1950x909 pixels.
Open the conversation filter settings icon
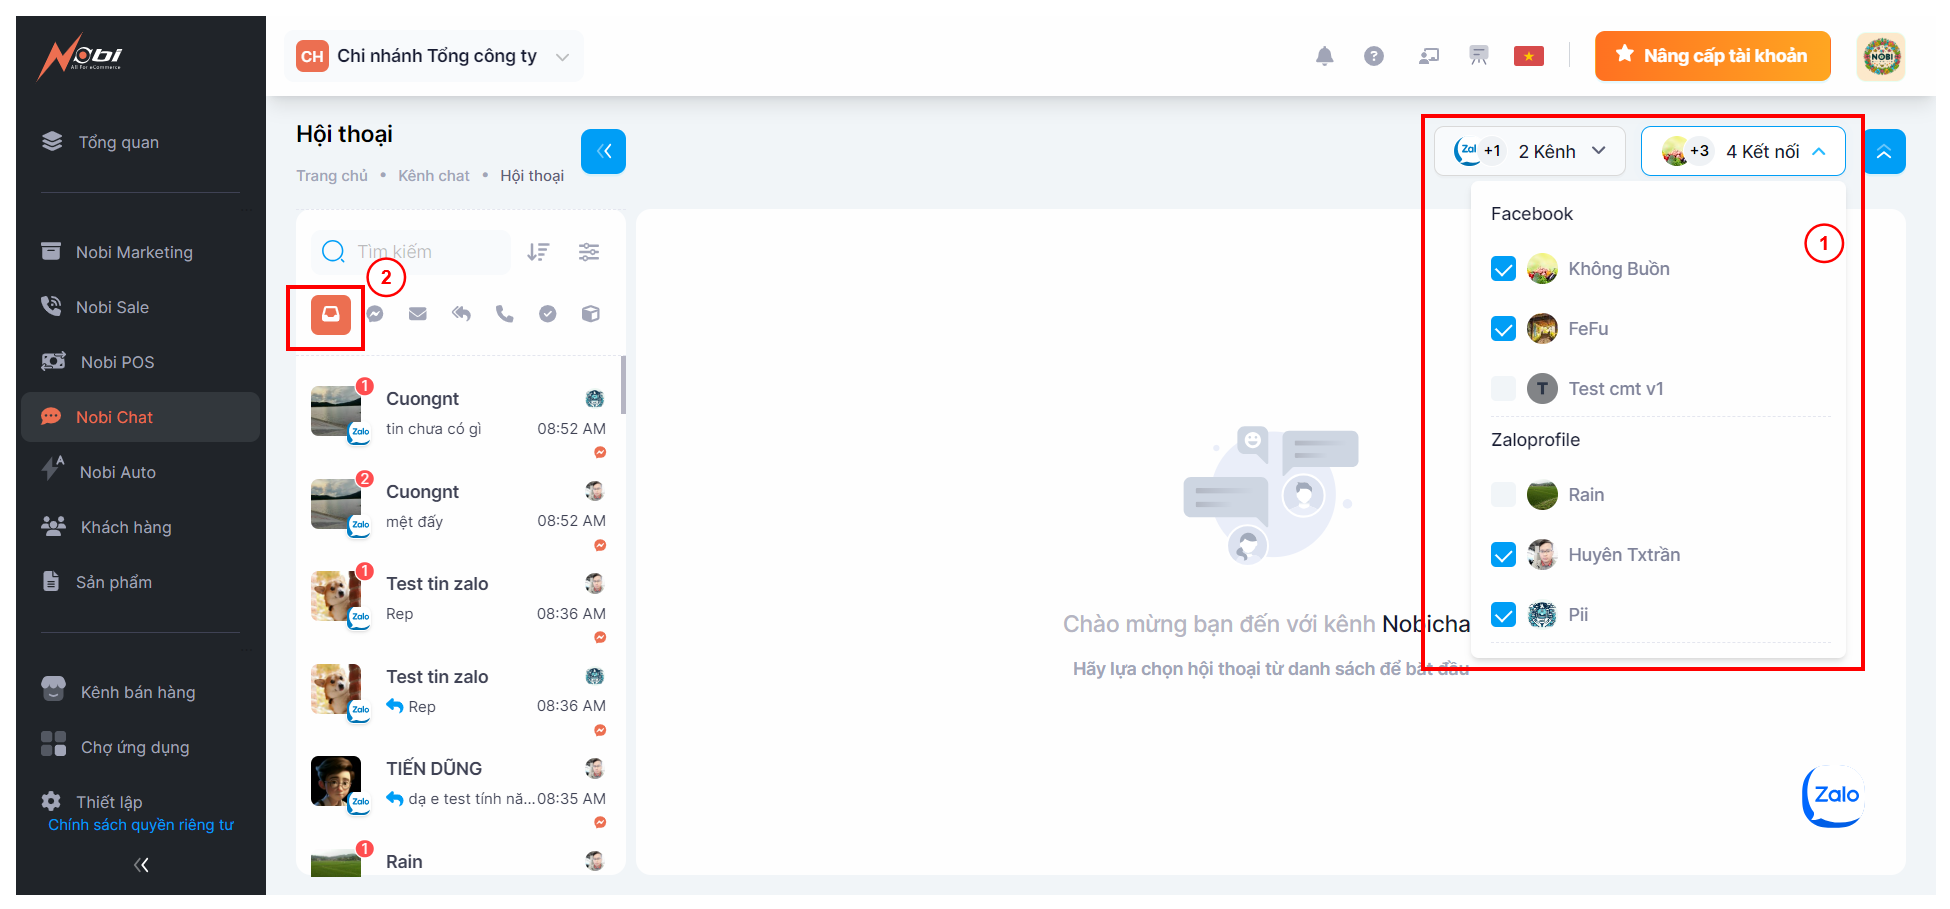point(589,252)
